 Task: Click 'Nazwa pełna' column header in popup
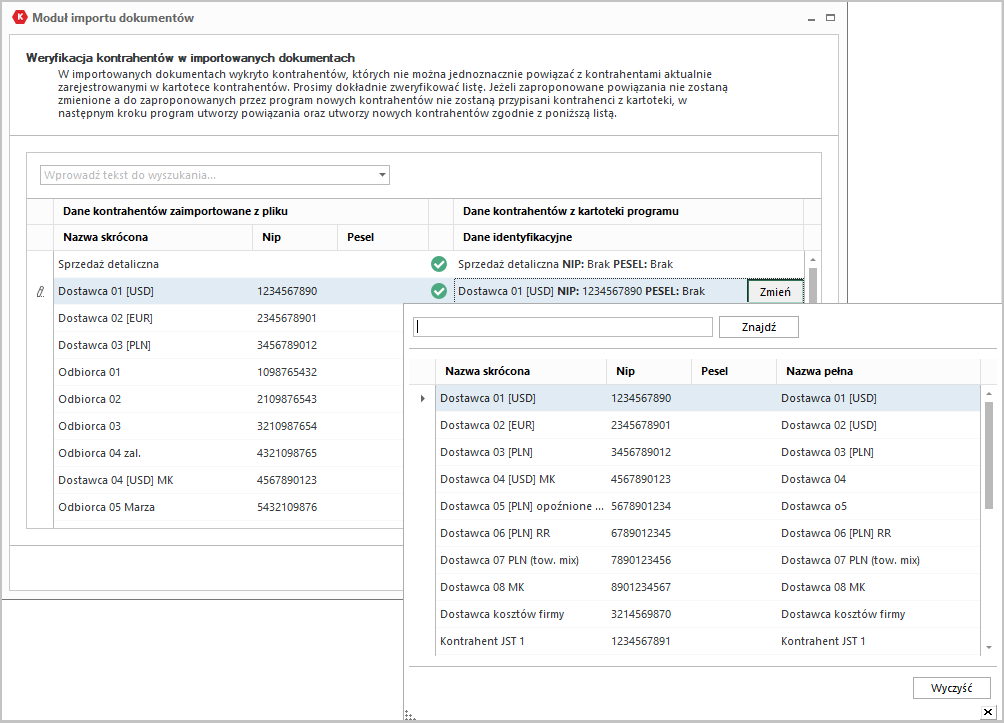pyautogui.click(x=878, y=371)
